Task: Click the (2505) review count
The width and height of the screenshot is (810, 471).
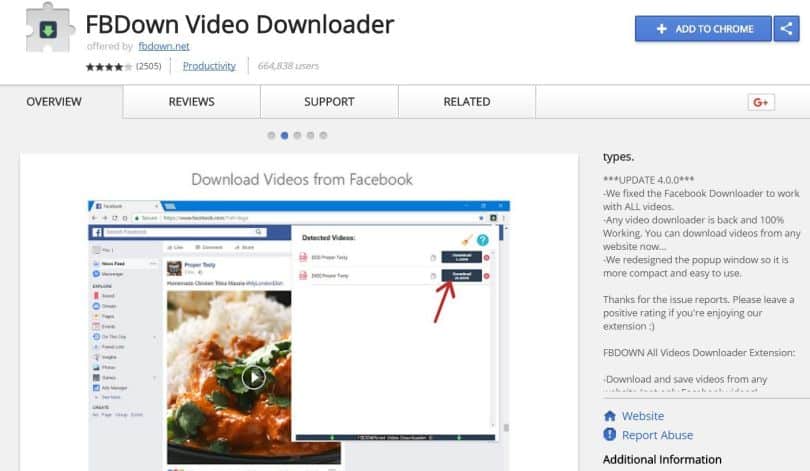Action: tap(148, 66)
